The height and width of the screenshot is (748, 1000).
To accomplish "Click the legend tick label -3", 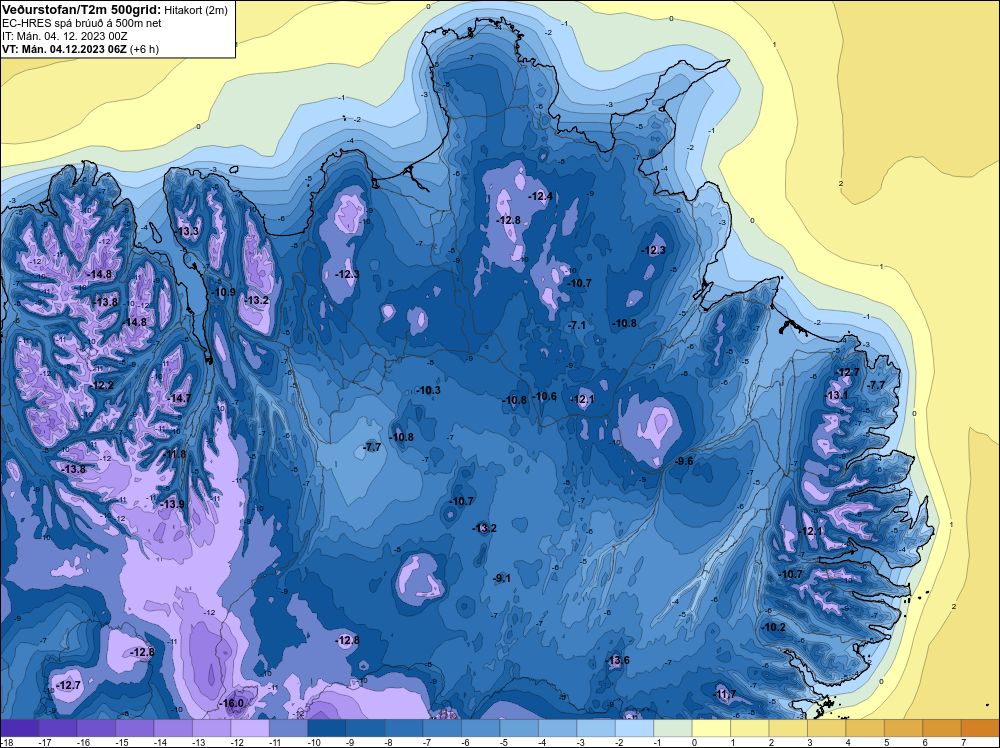I will pyautogui.click(x=582, y=742).
